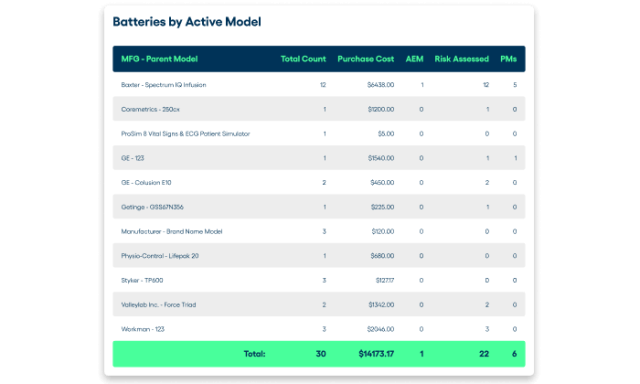Click AEM value 1 in Baxter row
This screenshot has width=640, height=384.
[x=422, y=85]
